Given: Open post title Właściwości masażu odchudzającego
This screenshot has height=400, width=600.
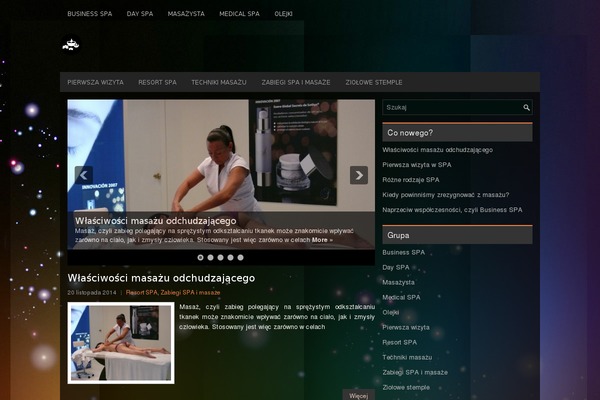Looking at the screenshot, I should [161, 278].
